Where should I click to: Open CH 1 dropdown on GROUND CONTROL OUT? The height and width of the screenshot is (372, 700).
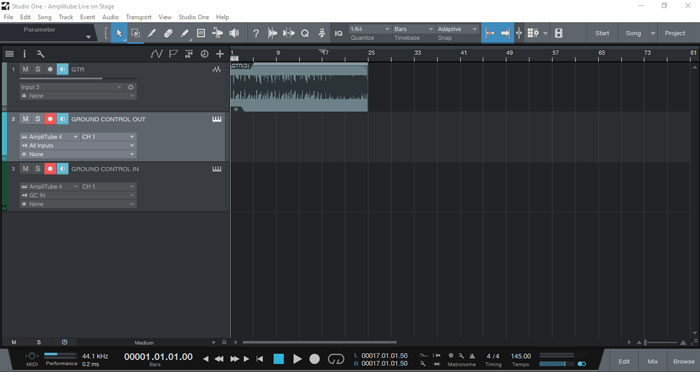pos(108,137)
